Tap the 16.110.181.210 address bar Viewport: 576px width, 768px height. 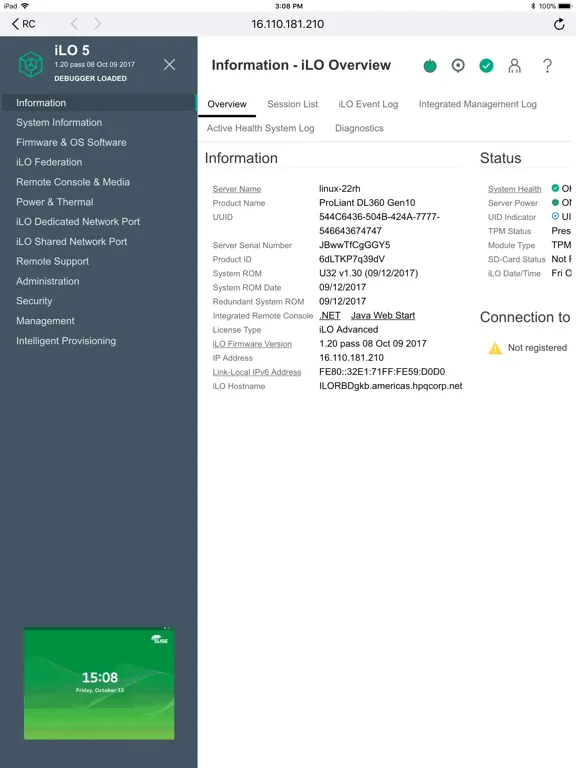pos(288,24)
